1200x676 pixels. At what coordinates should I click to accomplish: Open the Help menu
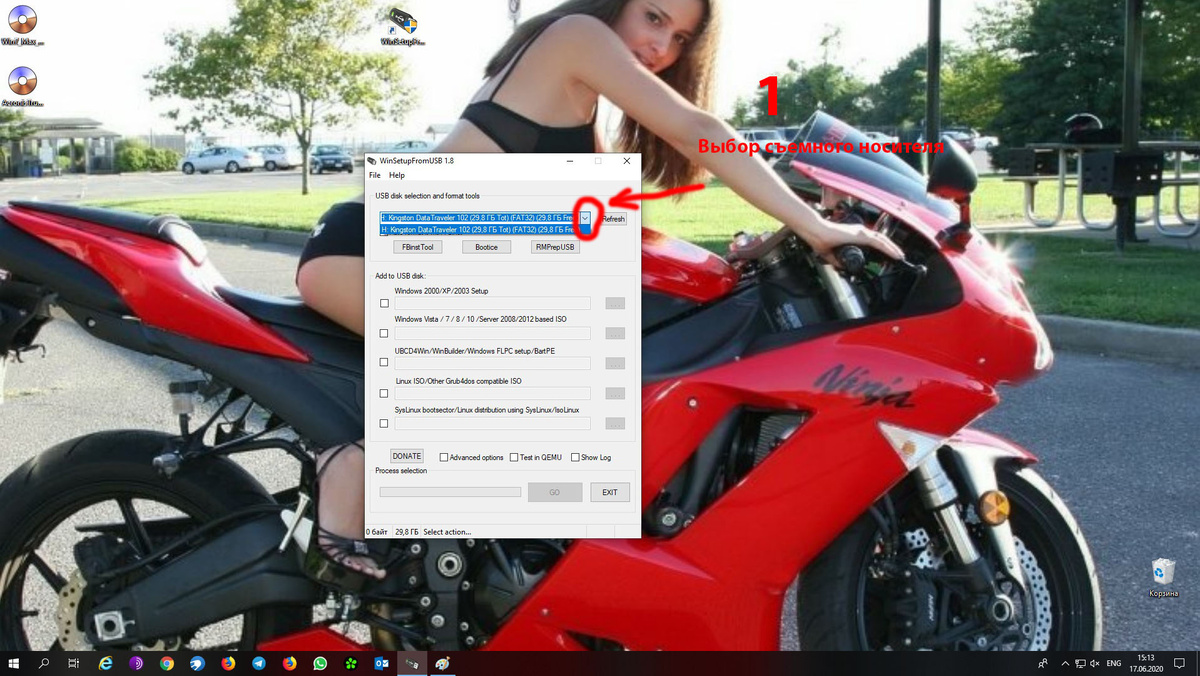[x=397, y=176]
